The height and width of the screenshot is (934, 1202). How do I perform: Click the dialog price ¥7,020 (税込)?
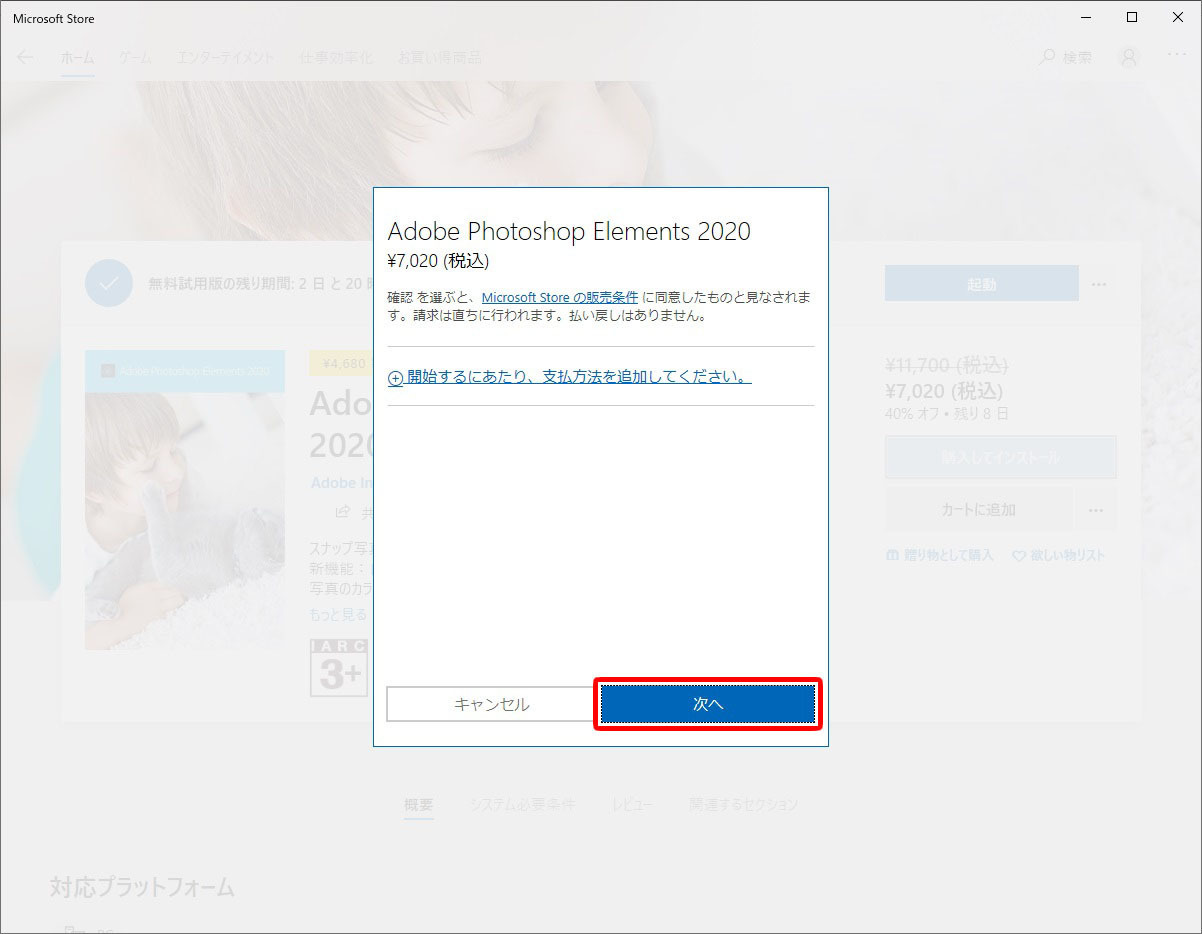pos(438,262)
